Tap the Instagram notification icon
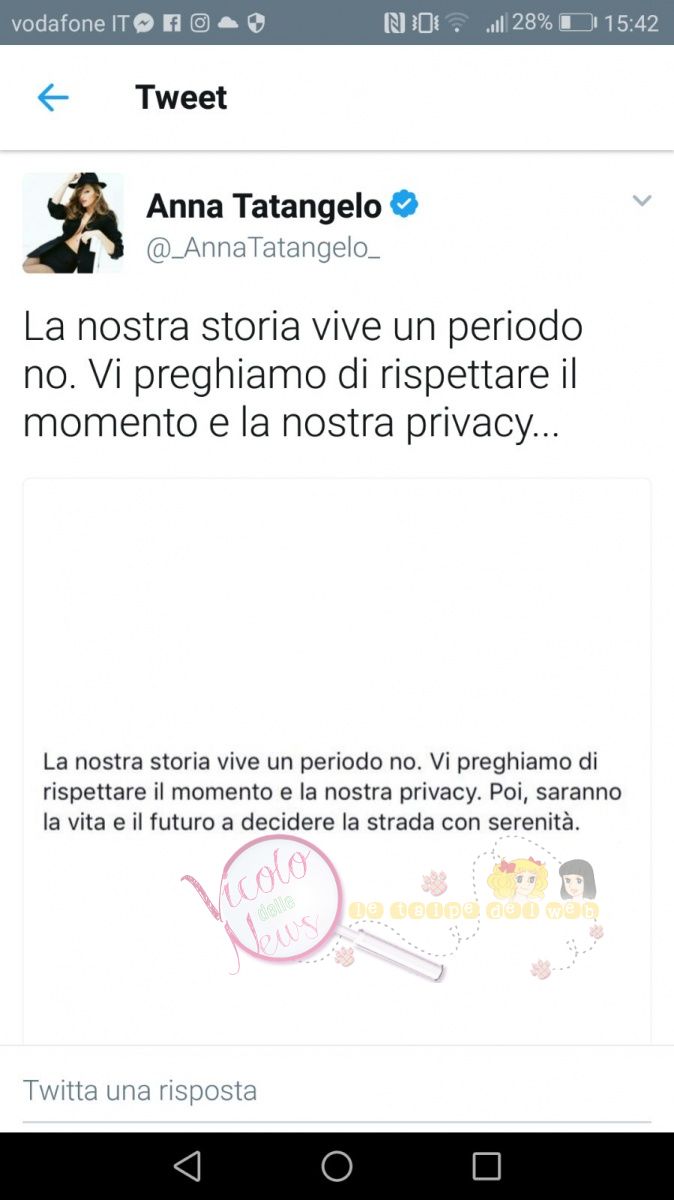This screenshot has width=674, height=1200. (x=200, y=22)
